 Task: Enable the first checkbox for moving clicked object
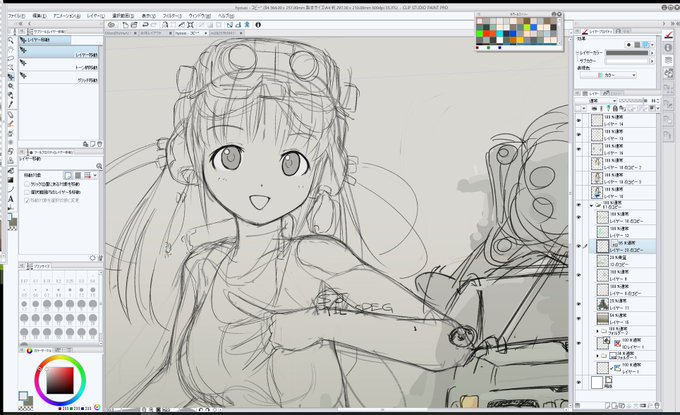coord(27,184)
